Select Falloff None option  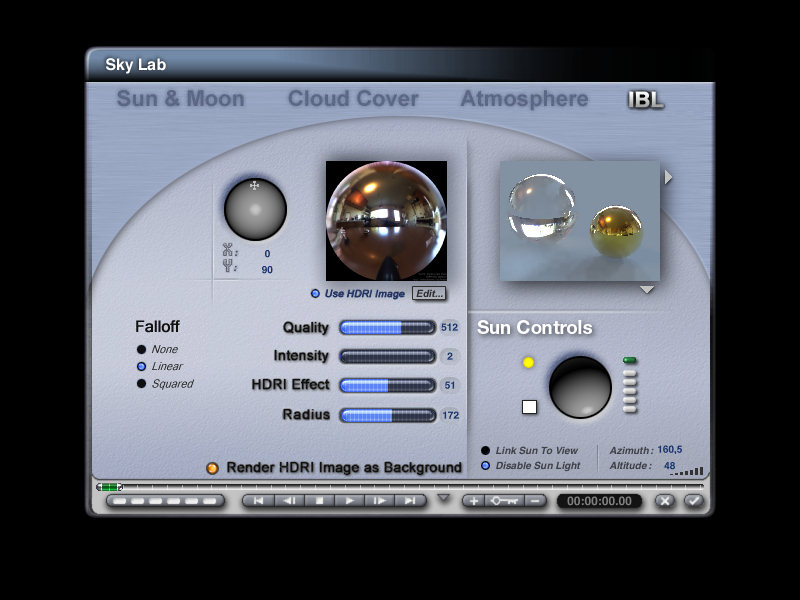tap(158, 349)
